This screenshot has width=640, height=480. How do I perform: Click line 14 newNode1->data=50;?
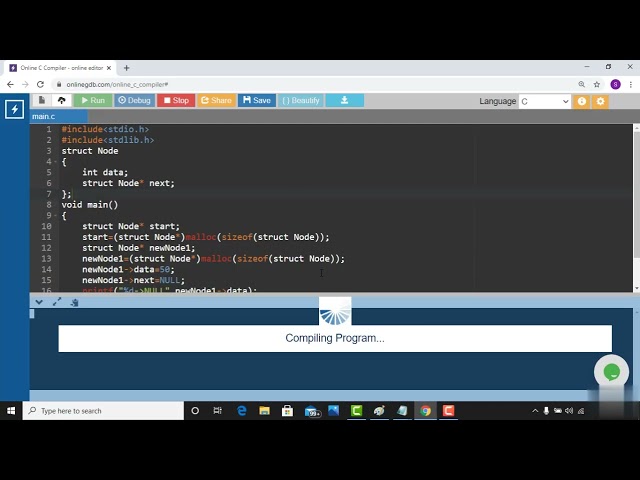point(128,269)
